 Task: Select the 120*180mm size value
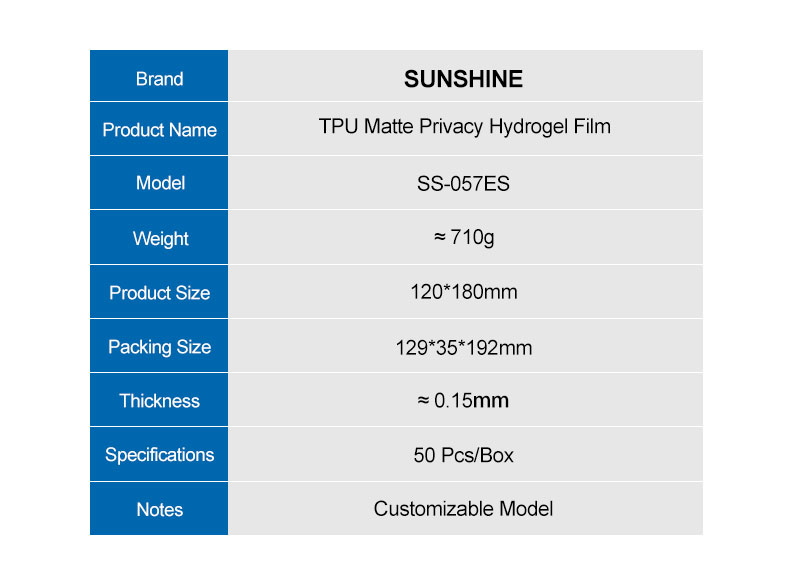pos(464,293)
